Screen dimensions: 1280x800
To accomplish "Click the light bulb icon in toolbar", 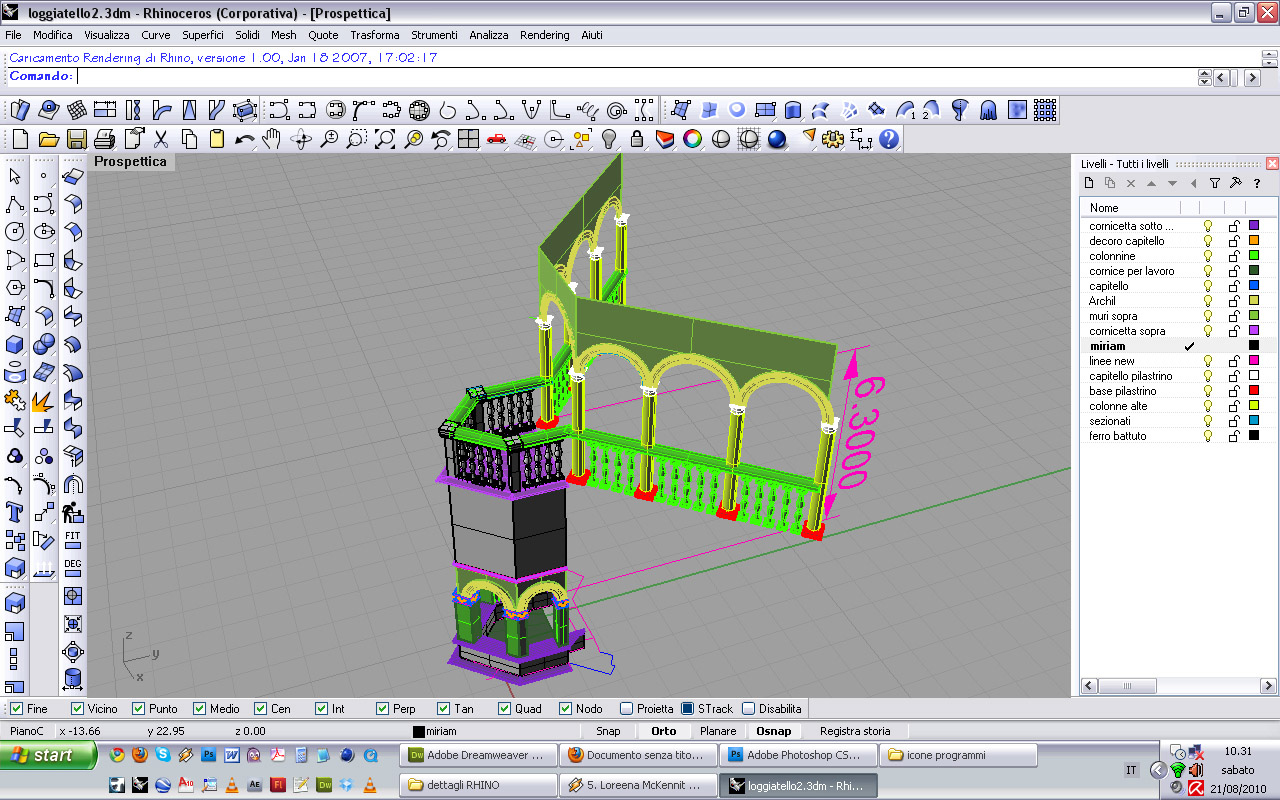I will tap(608, 139).
